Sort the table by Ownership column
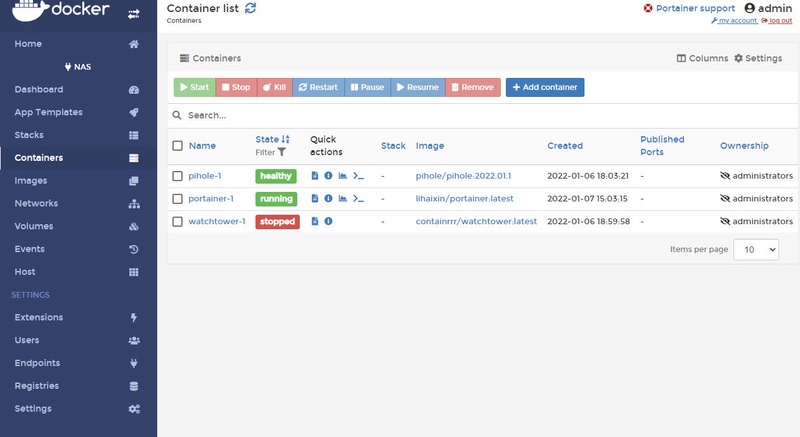This screenshot has width=800, height=437. point(744,146)
